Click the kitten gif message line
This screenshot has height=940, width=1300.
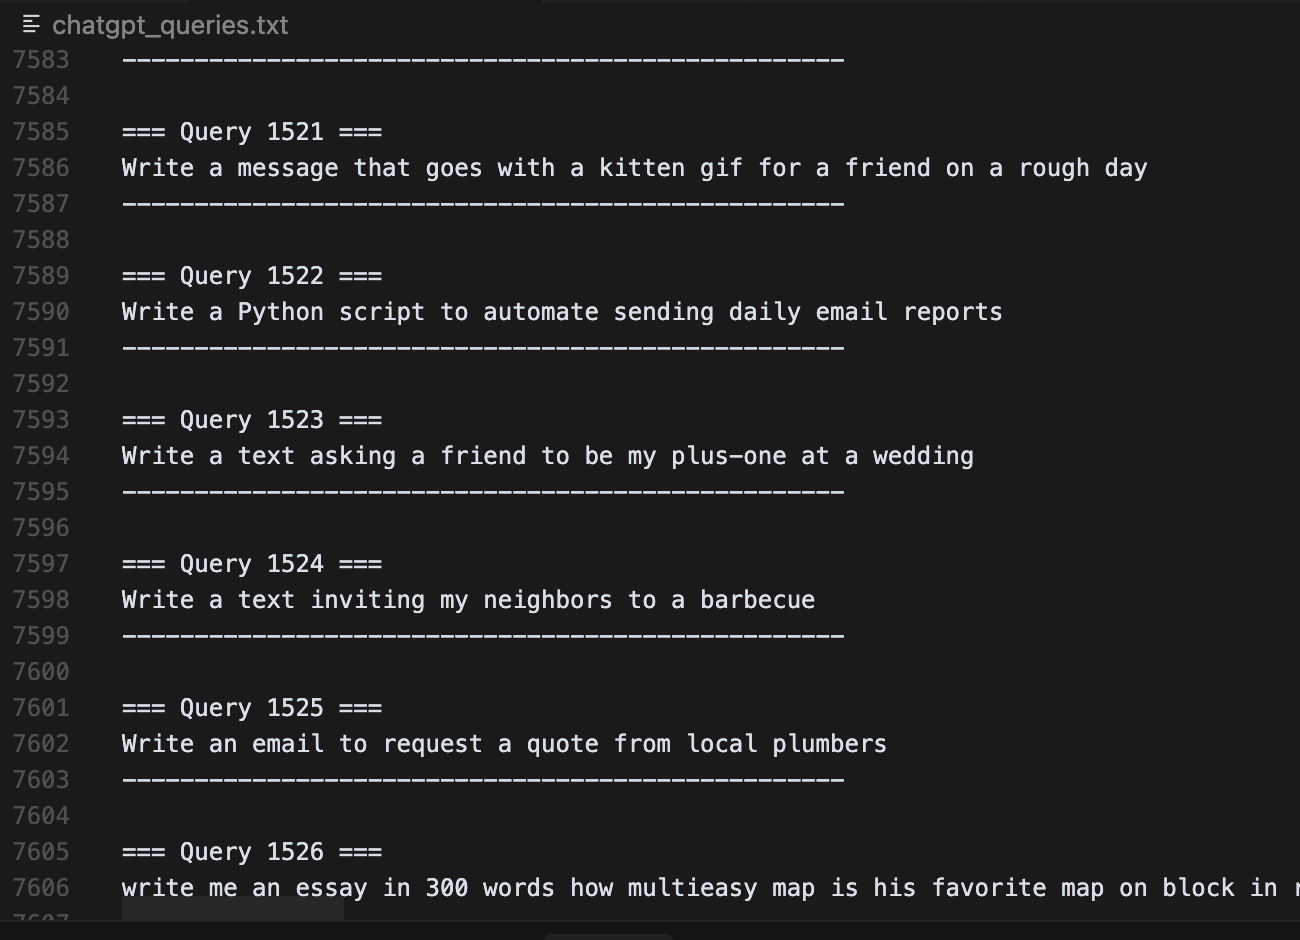(634, 168)
